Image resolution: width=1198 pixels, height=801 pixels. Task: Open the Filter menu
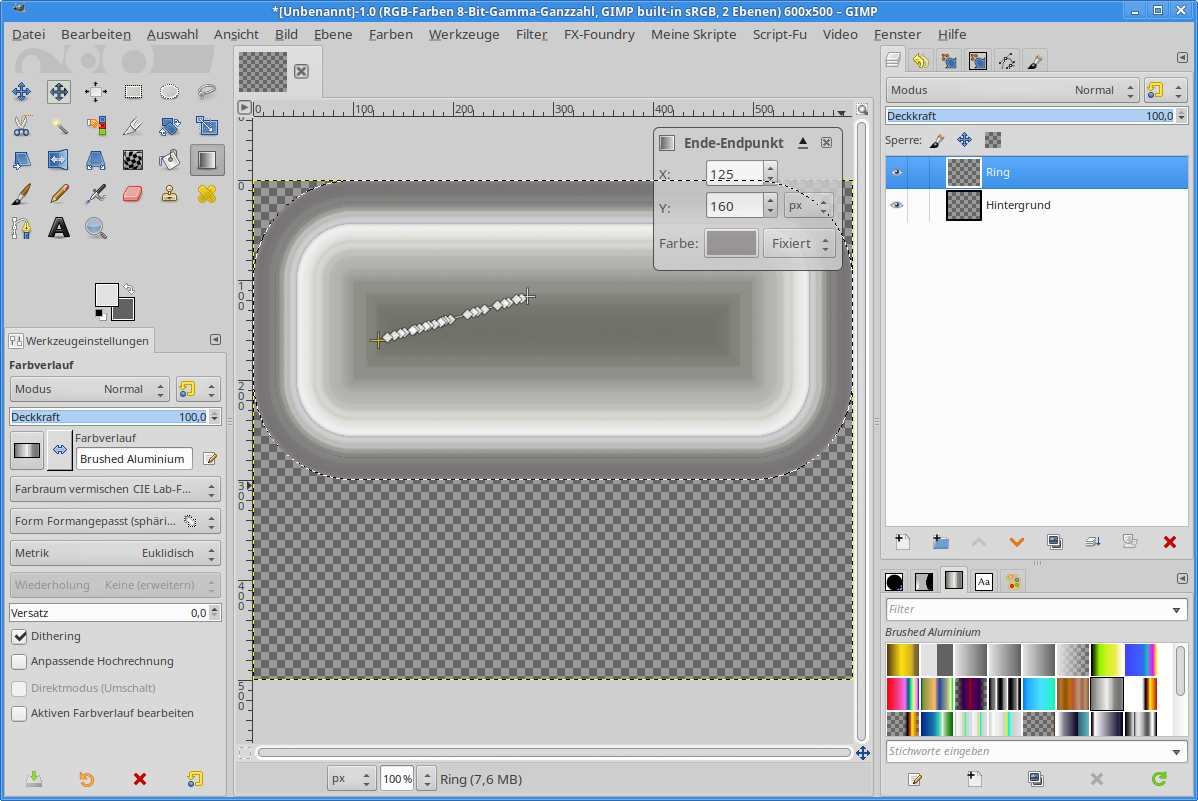(531, 34)
